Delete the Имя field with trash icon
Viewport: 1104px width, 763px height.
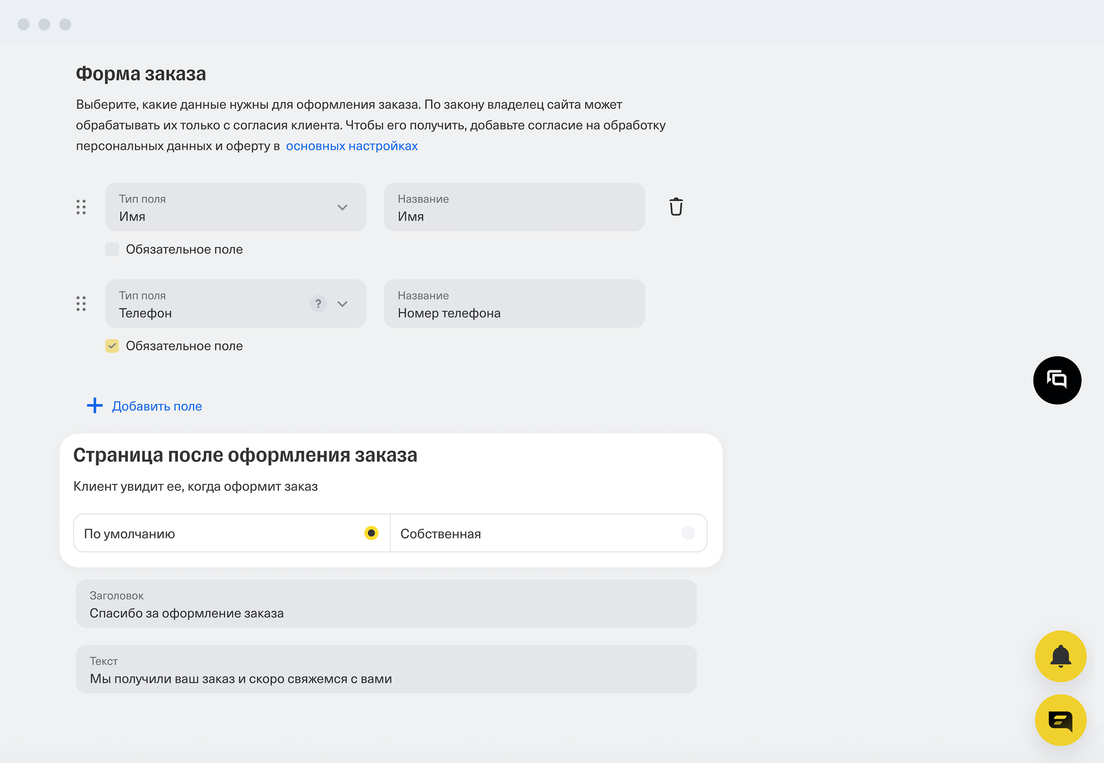676,207
